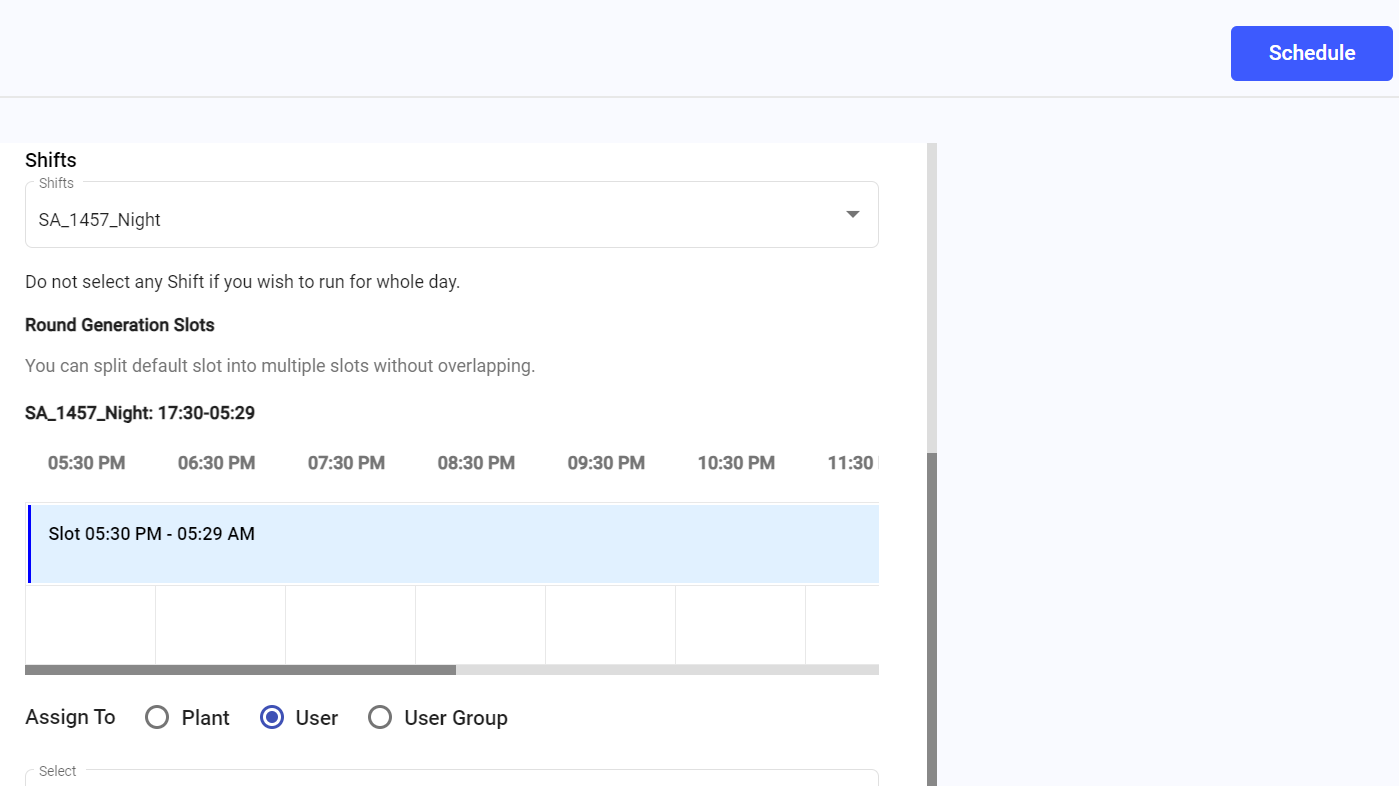This screenshot has height=786, width=1399.
Task: Click the timeline's horizontal scrollbar thumb
Action: pos(240,670)
